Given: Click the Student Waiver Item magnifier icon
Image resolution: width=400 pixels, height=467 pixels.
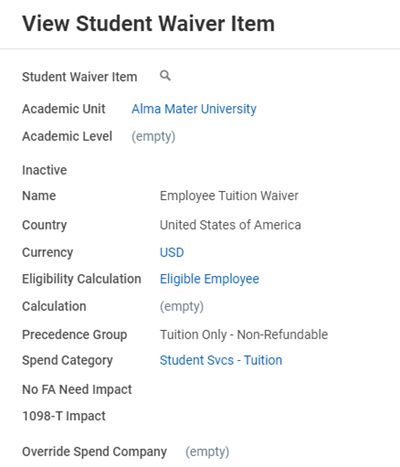Looking at the screenshot, I should tap(165, 76).
